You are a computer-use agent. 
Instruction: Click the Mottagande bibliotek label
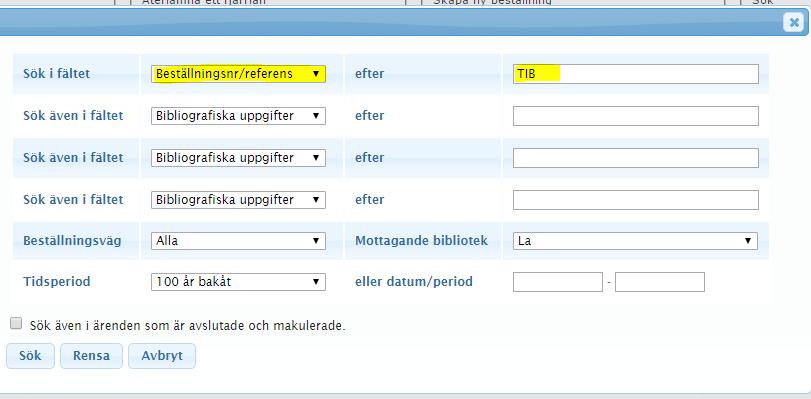point(422,241)
